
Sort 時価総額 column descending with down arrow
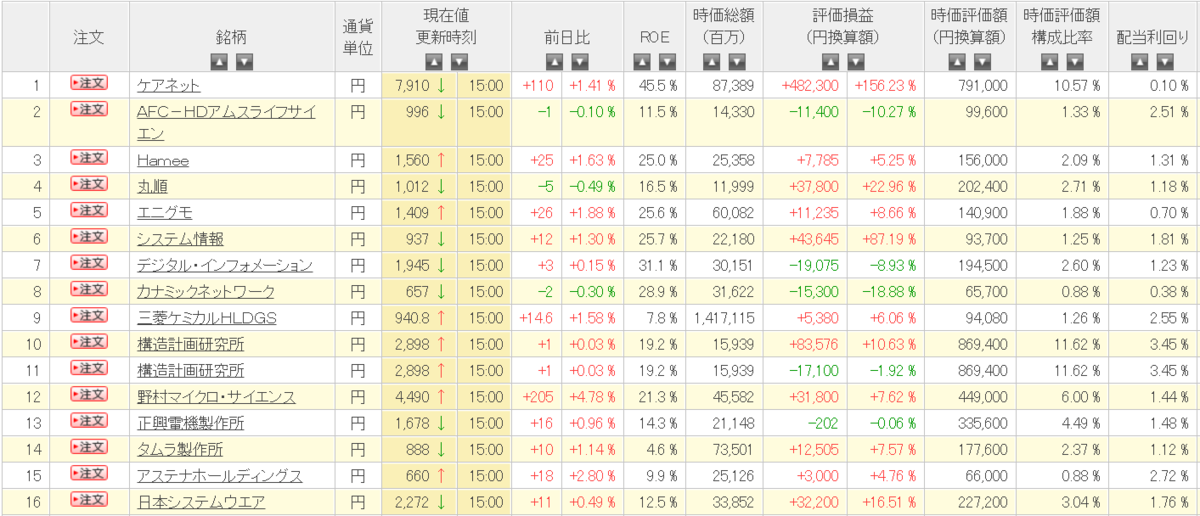(x=736, y=61)
